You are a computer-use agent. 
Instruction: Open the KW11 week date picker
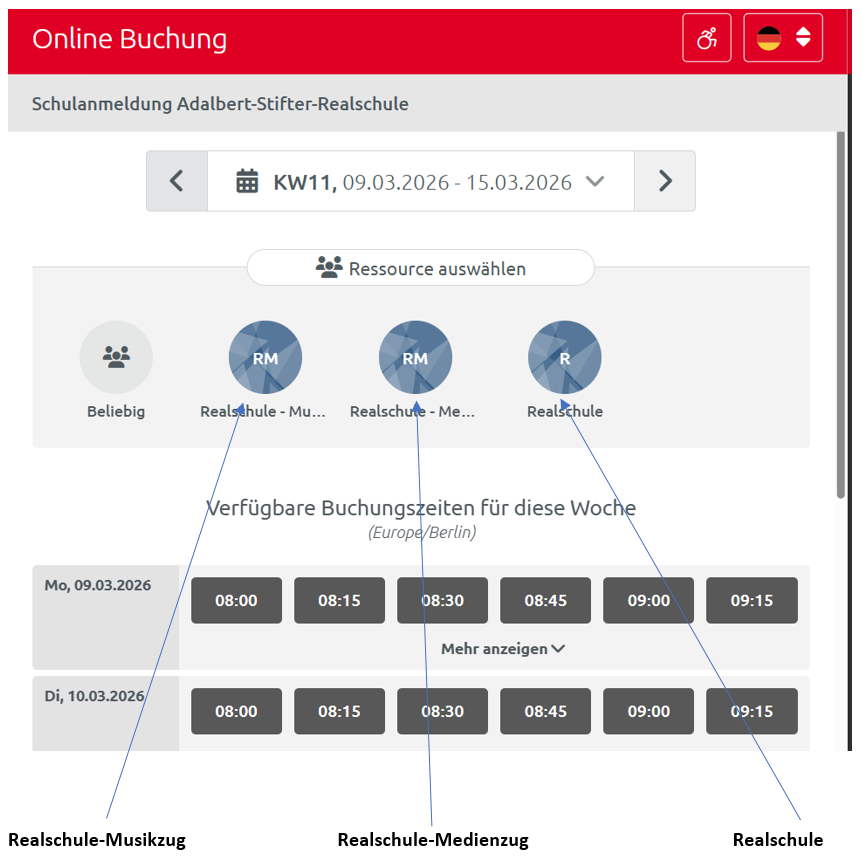[421, 181]
